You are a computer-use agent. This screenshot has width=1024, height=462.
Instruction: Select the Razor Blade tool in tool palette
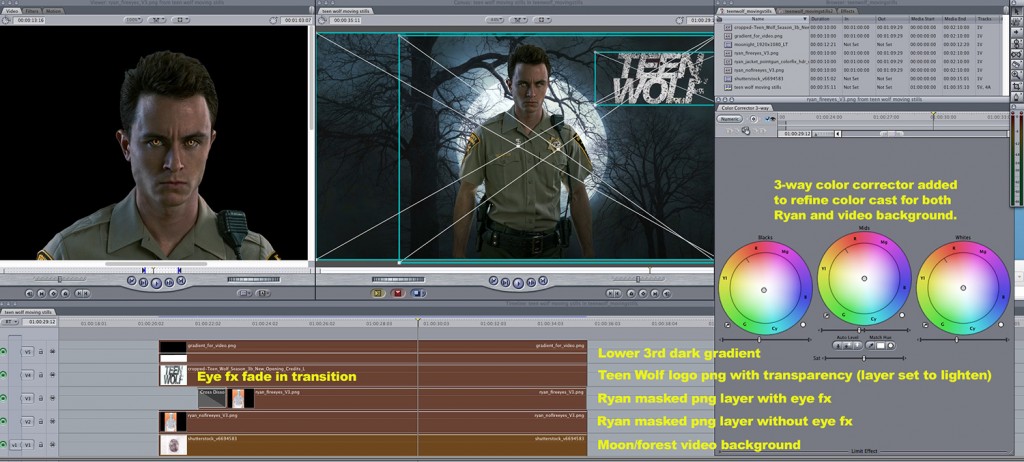click(1017, 63)
